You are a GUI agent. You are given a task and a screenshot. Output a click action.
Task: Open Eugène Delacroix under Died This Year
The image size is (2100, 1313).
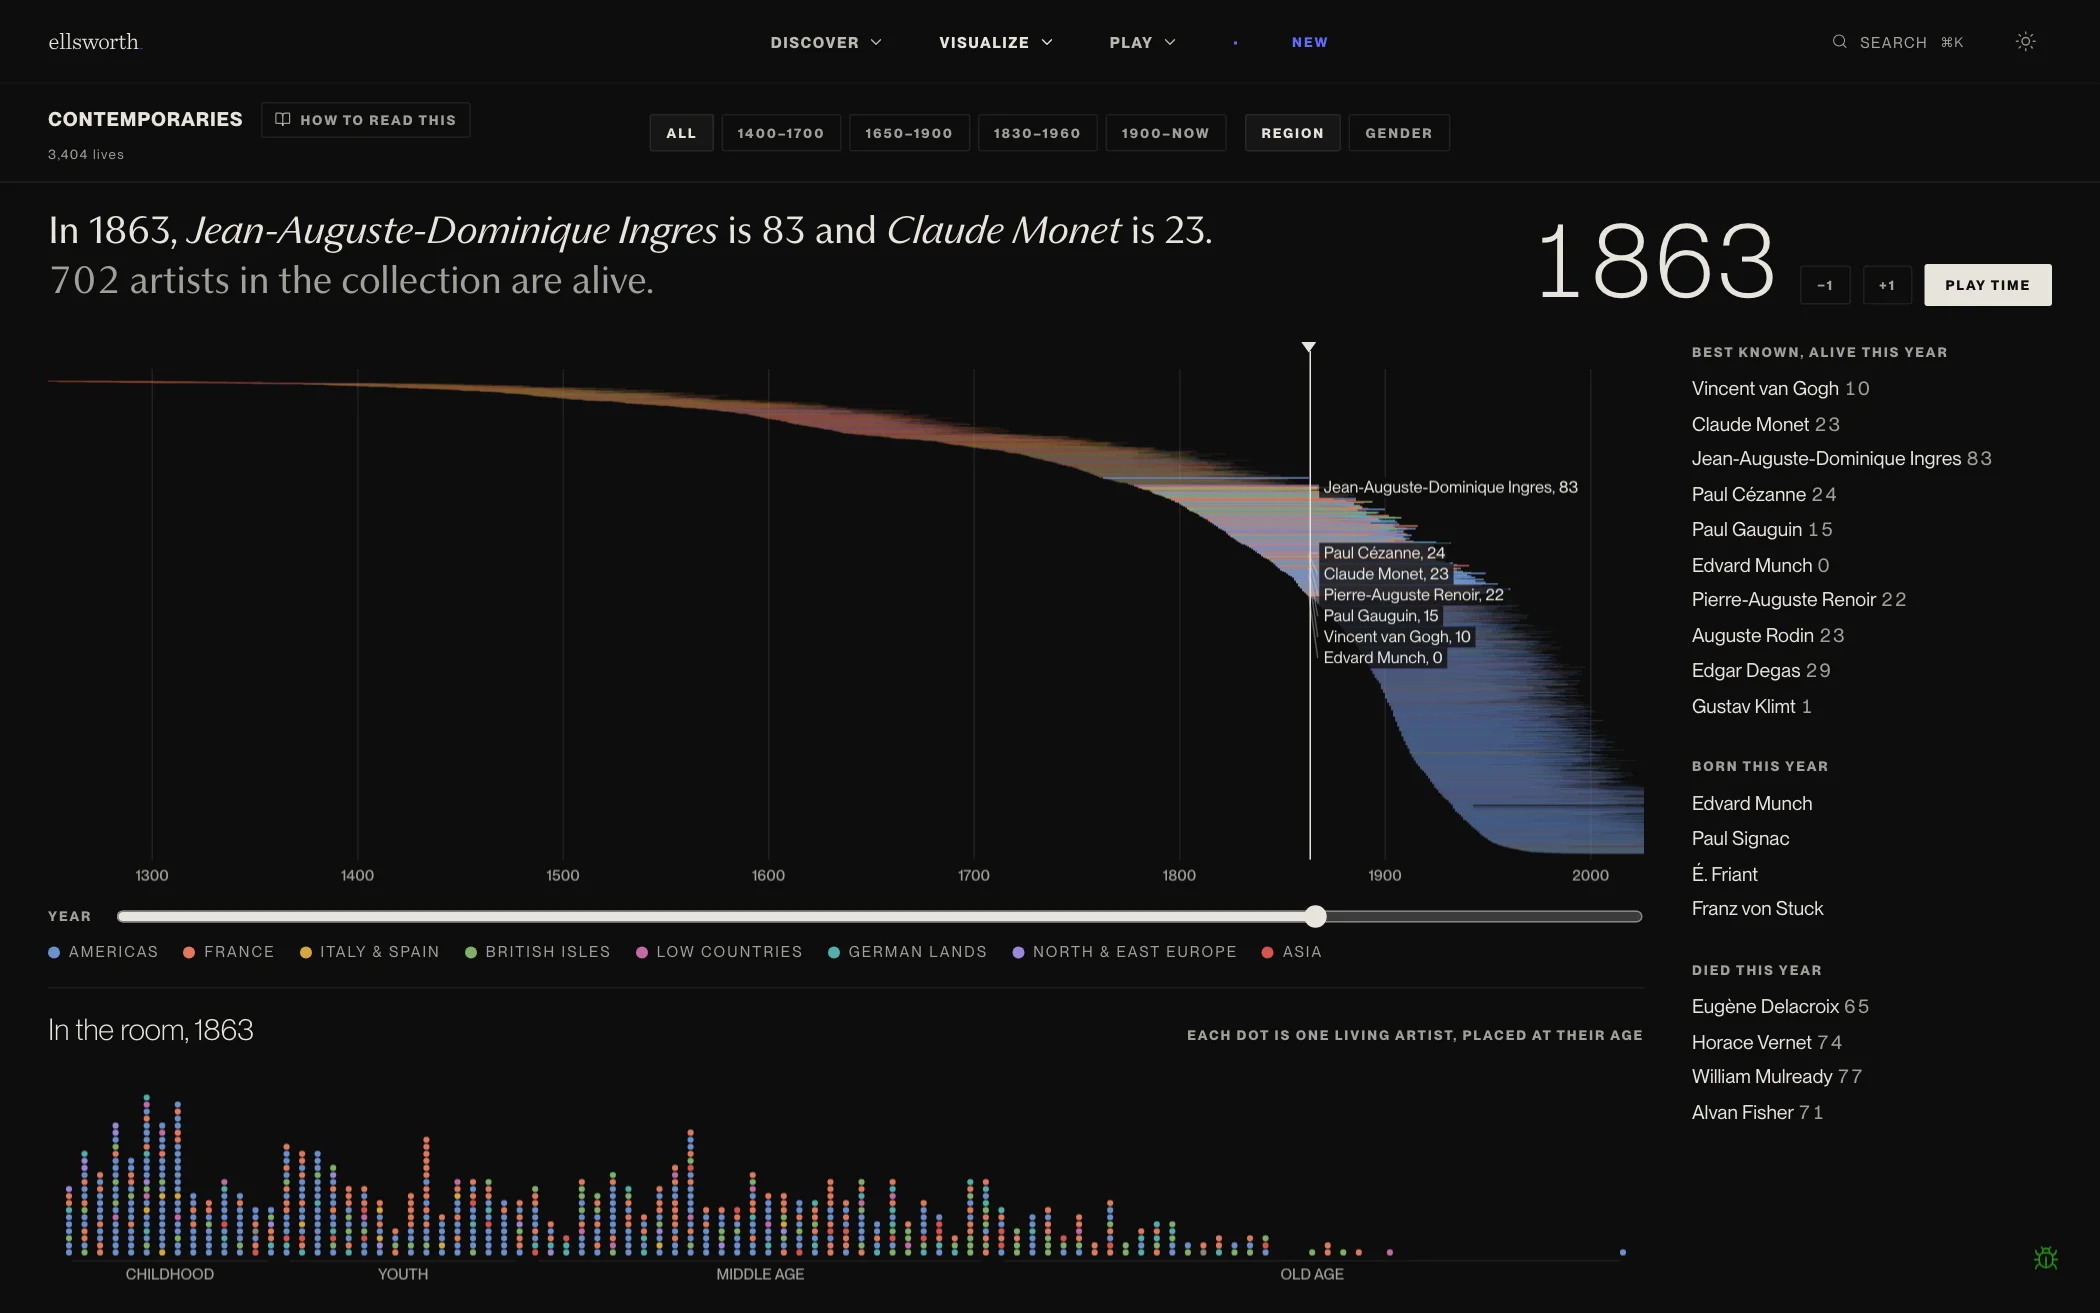[1780, 1006]
